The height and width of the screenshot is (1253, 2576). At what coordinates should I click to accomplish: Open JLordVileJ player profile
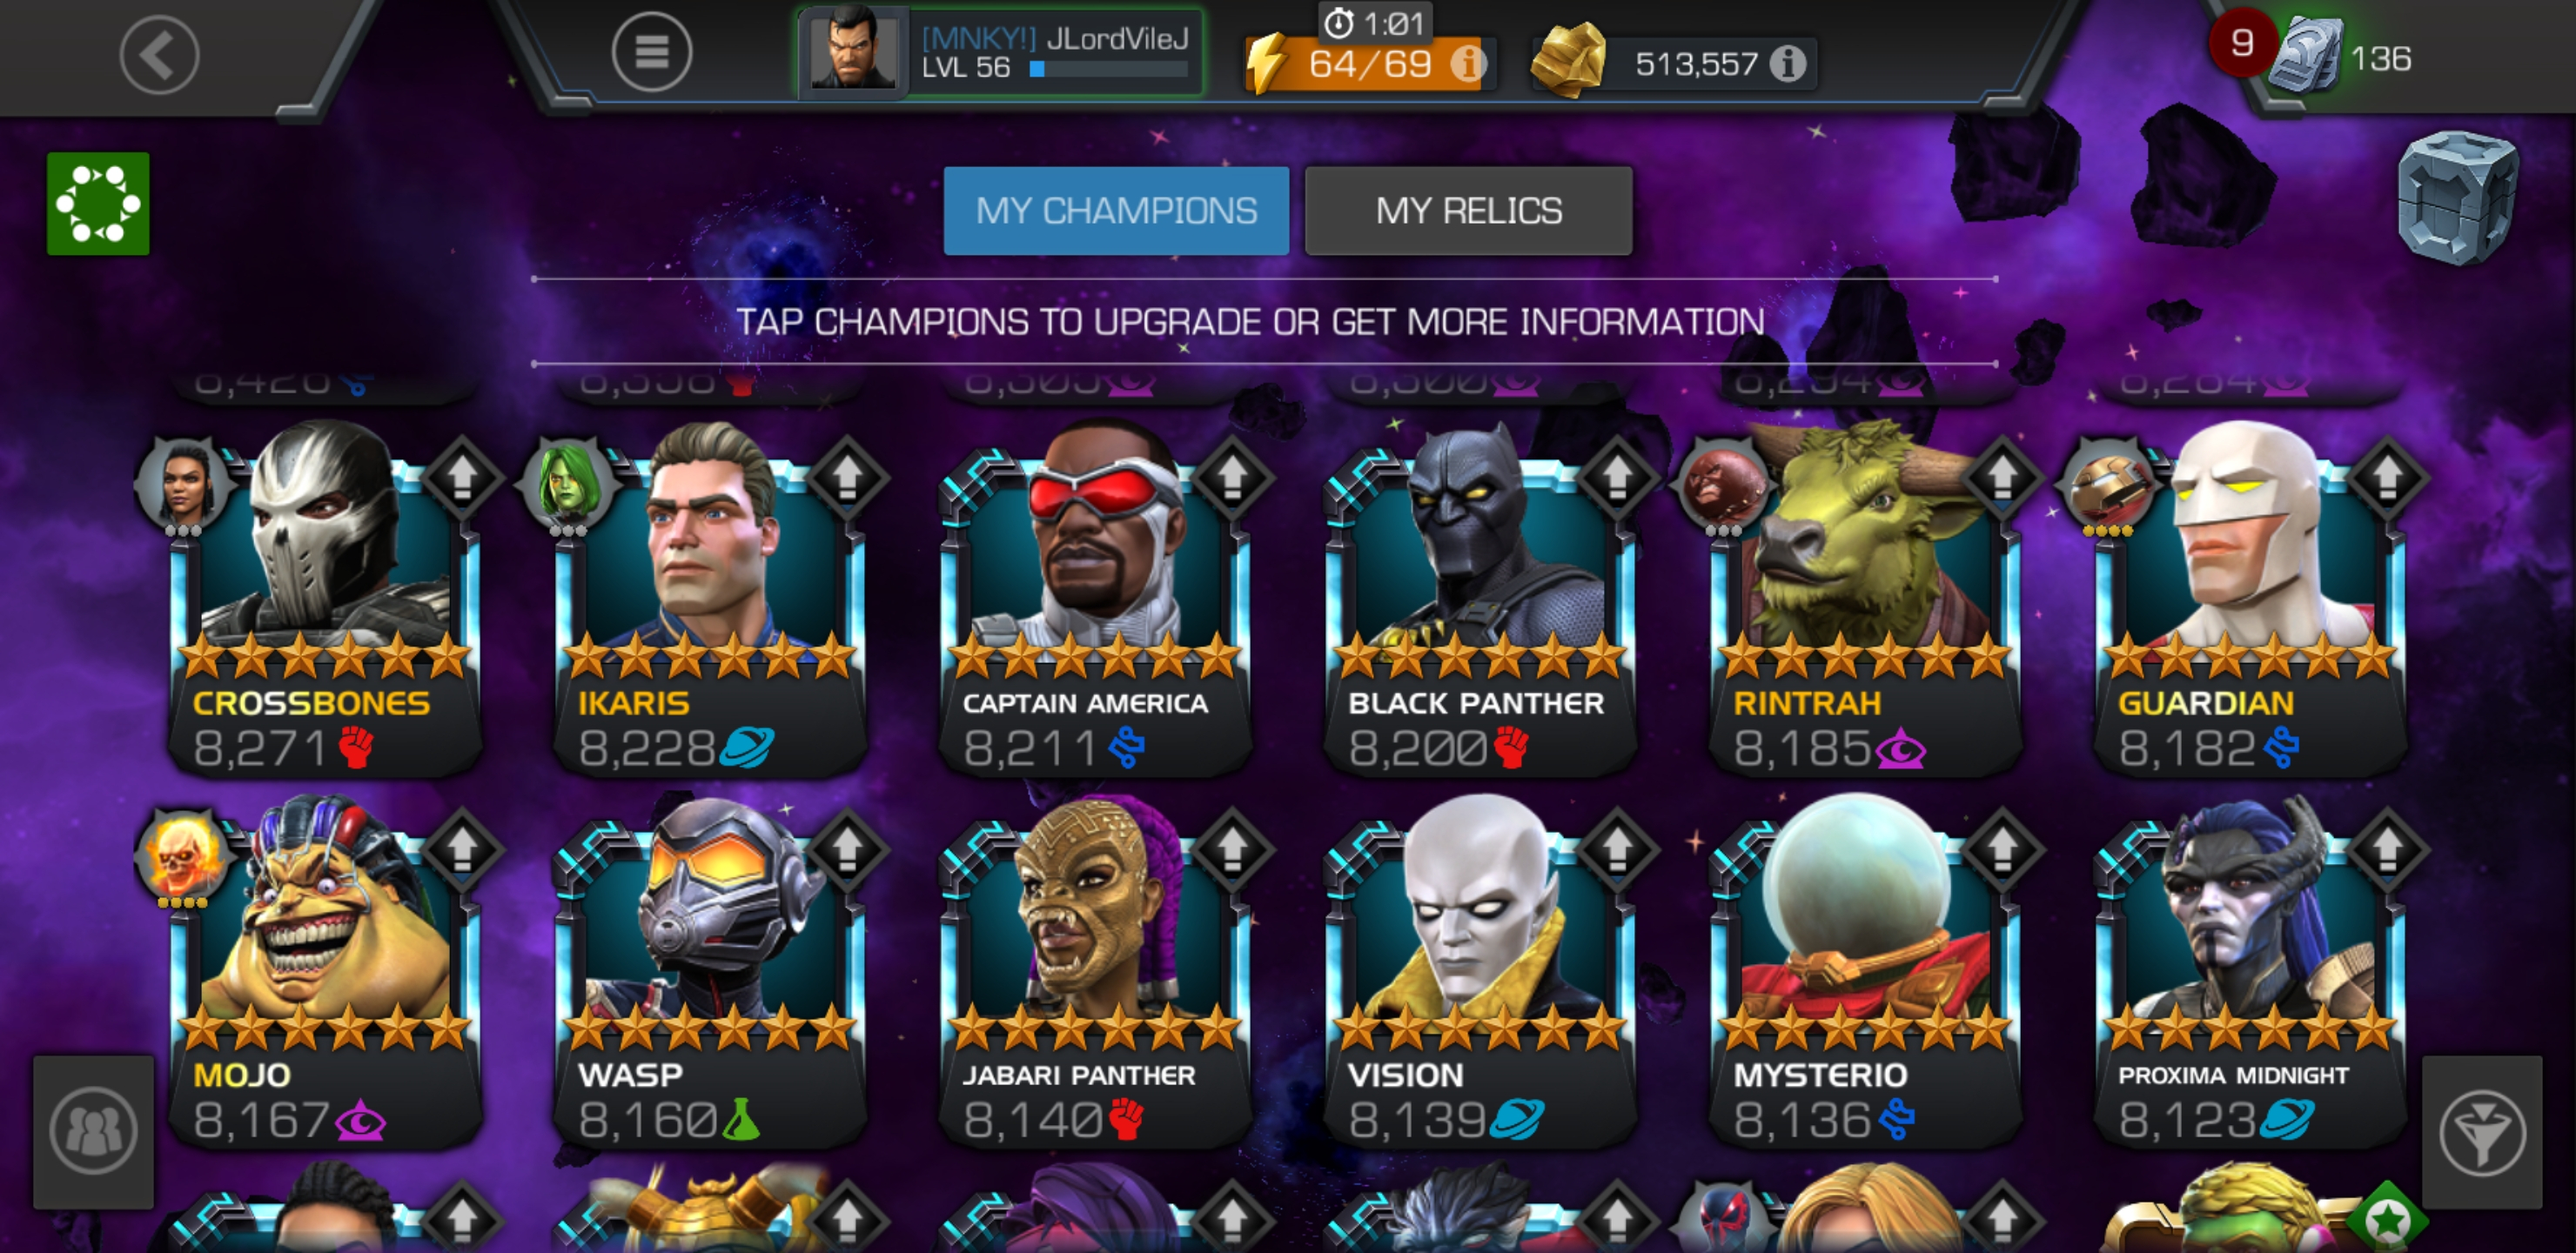[x=1001, y=53]
